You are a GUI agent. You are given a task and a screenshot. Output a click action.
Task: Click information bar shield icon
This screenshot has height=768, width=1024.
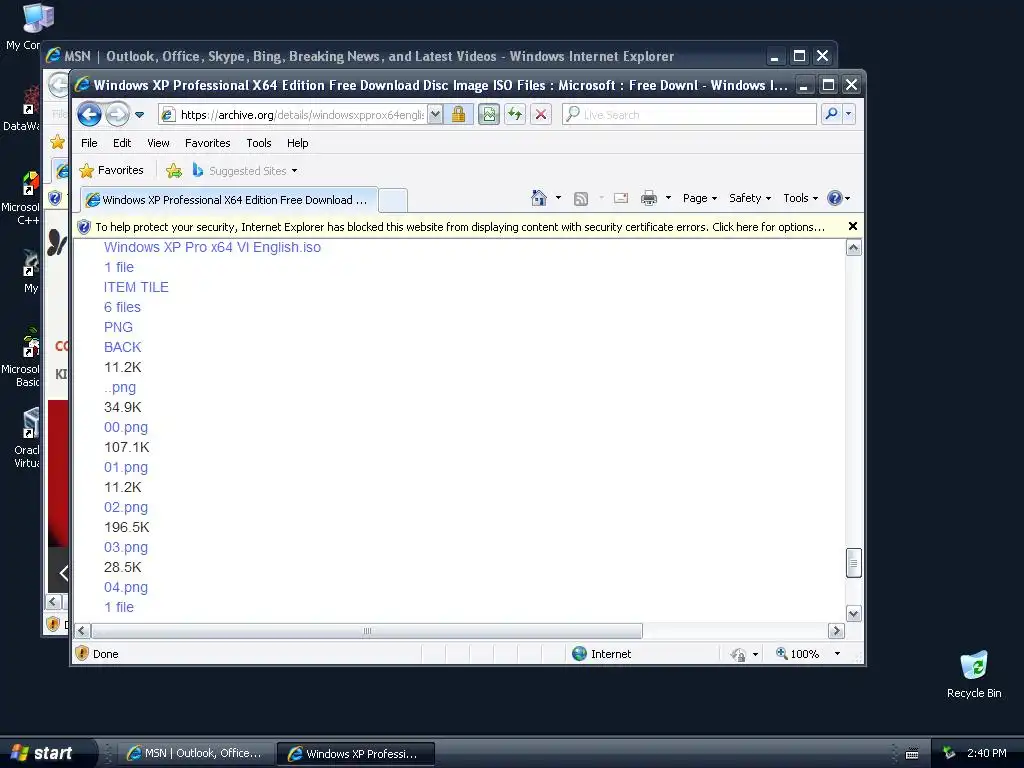(84, 227)
